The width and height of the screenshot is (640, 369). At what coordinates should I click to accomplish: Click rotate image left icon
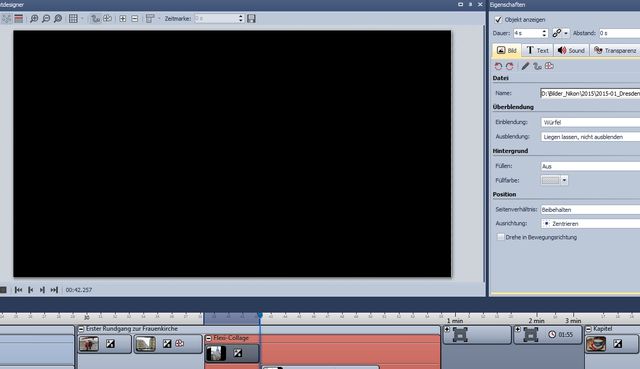tap(498, 66)
